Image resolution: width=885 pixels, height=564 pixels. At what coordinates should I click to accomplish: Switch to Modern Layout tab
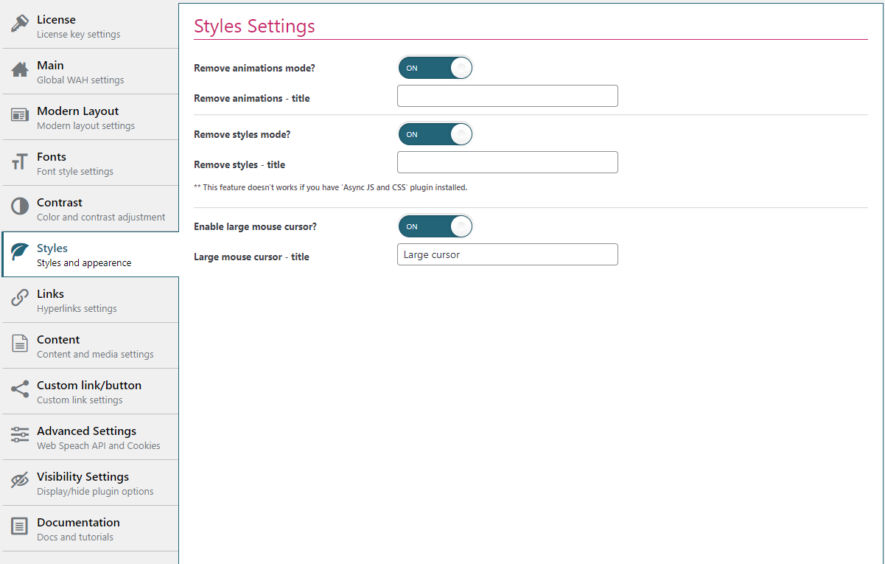90,117
